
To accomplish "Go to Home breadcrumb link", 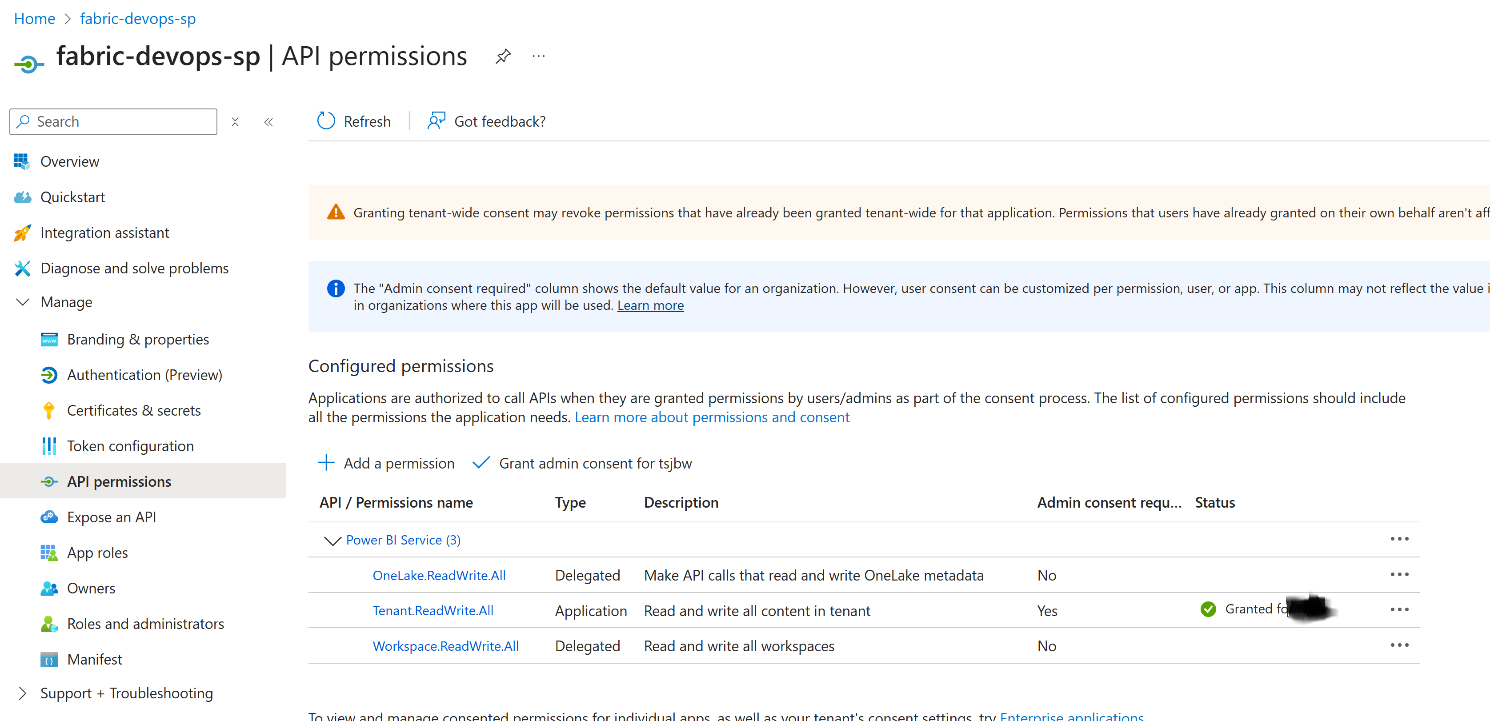I will coord(34,19).
